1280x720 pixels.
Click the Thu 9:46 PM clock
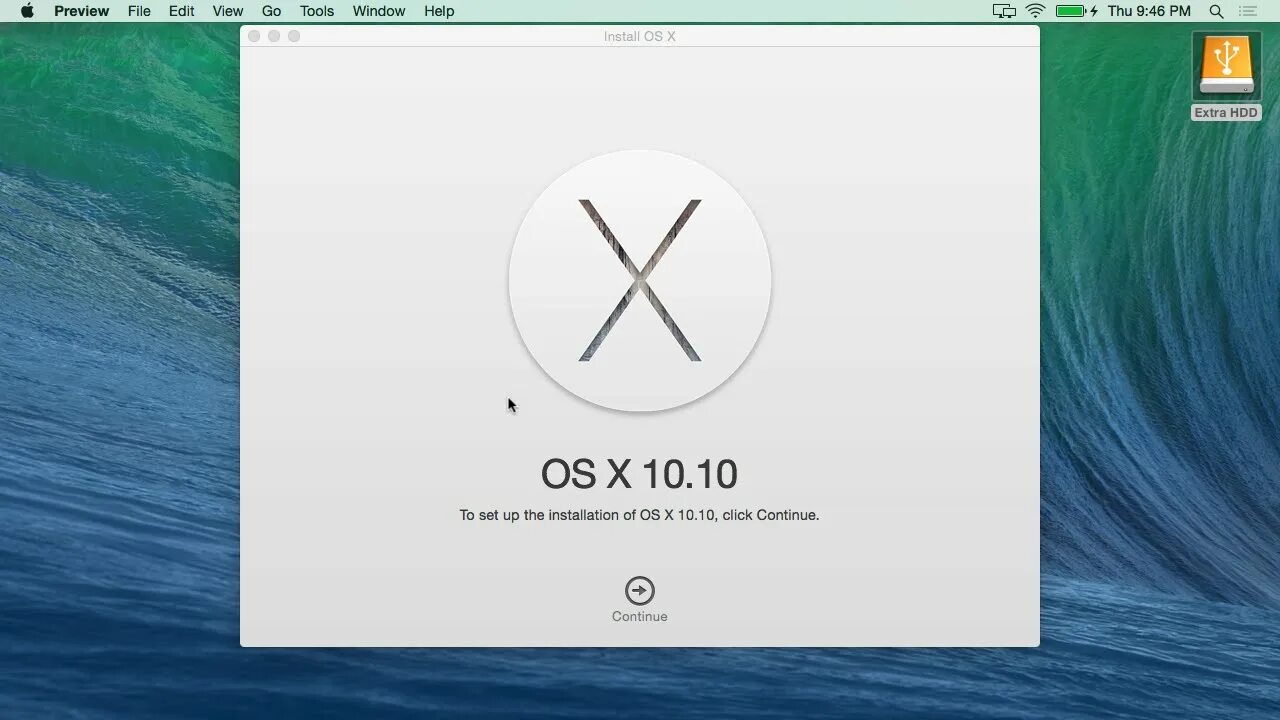[1149, 11]
